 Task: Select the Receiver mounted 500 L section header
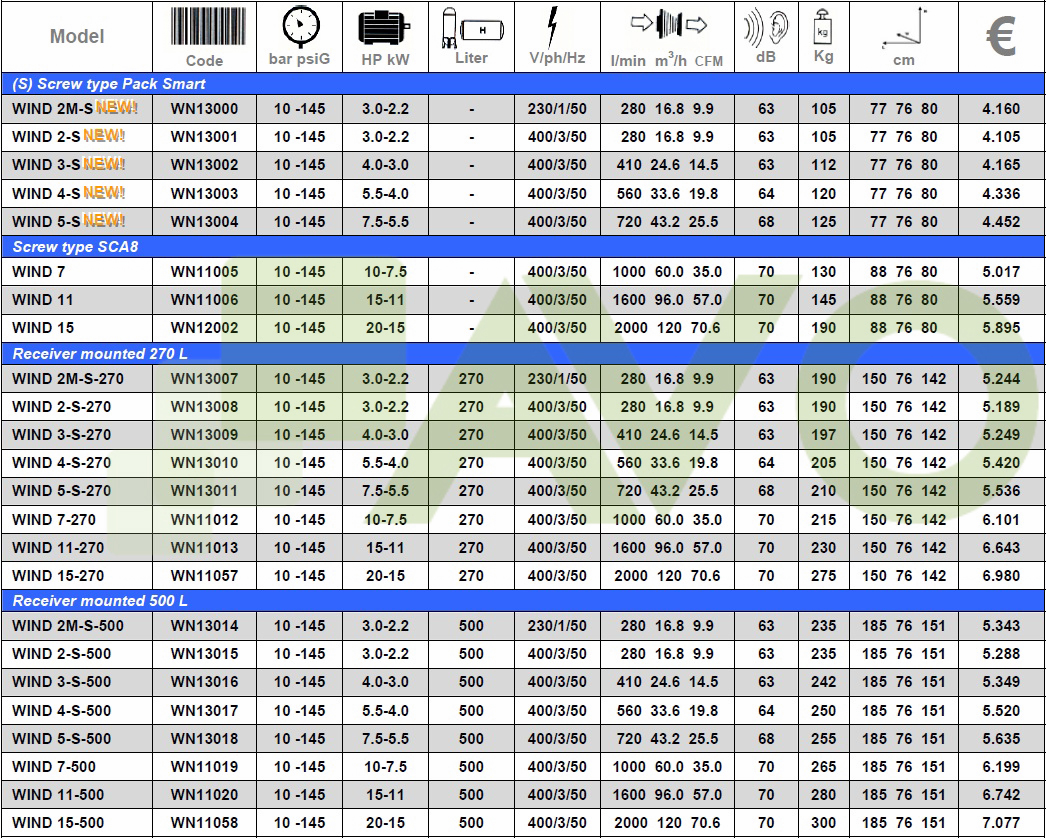coord(99,601)
